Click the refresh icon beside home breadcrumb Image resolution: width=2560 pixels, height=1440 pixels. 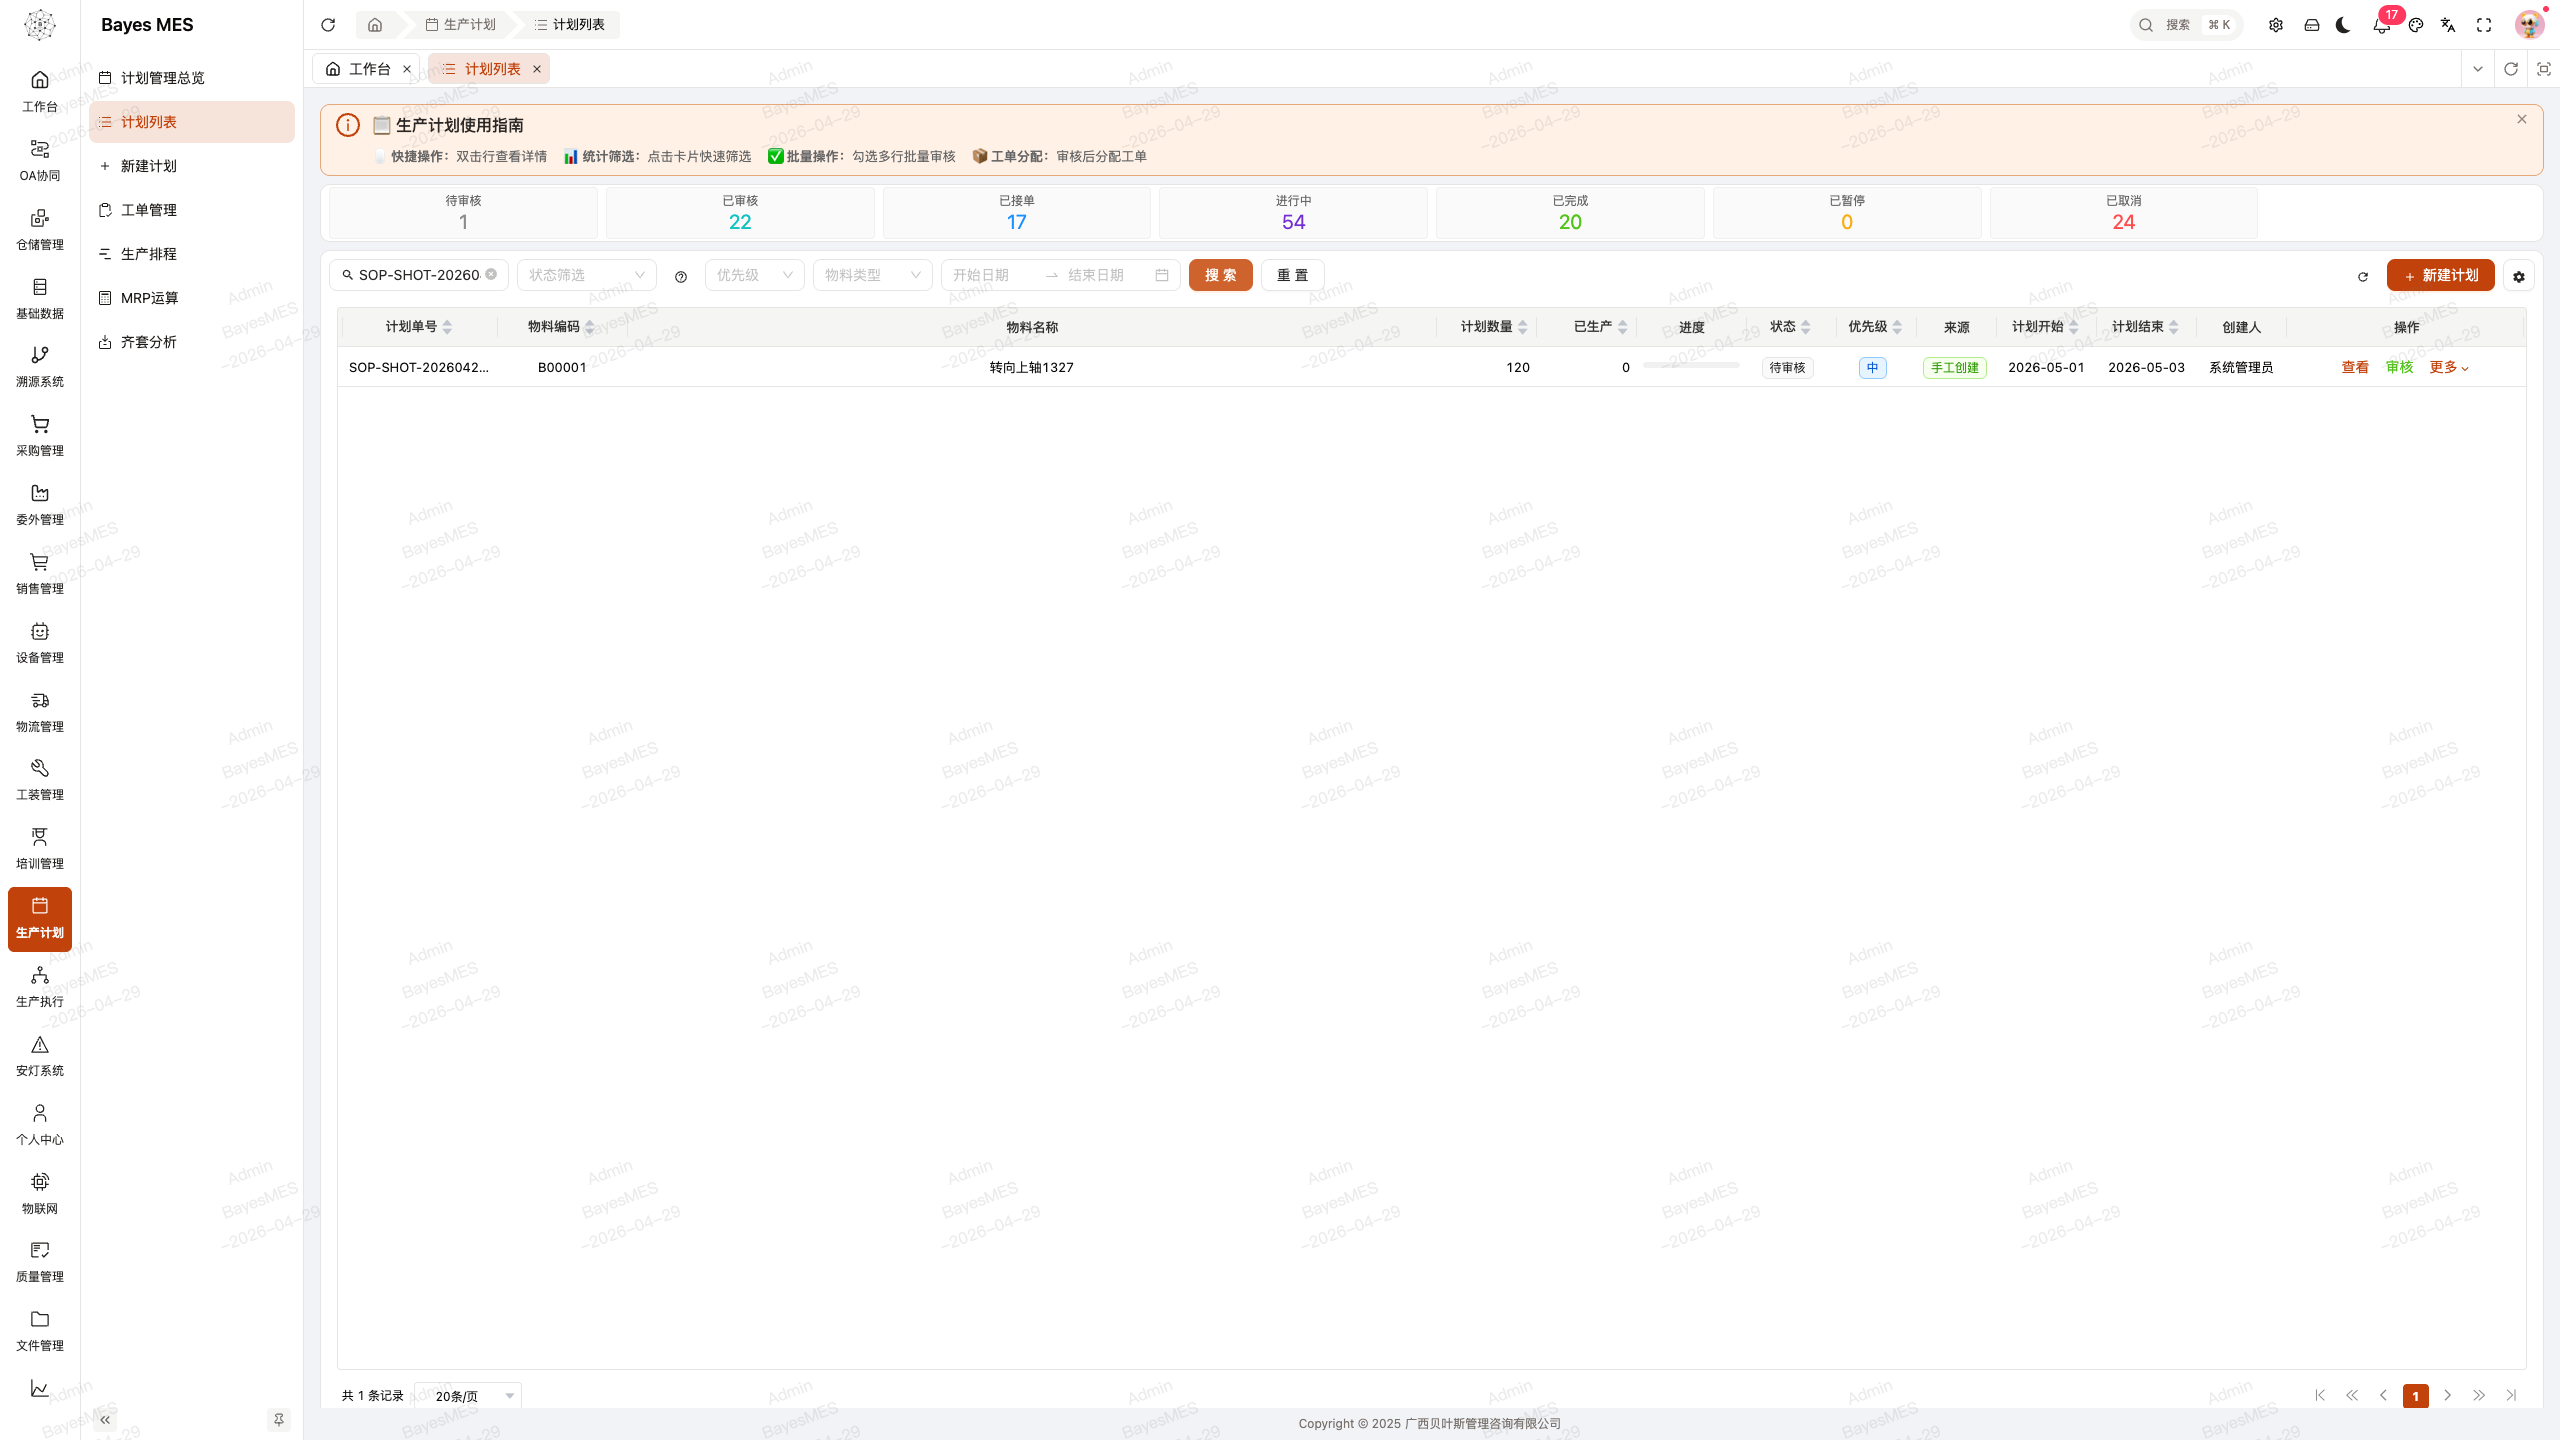328,25
